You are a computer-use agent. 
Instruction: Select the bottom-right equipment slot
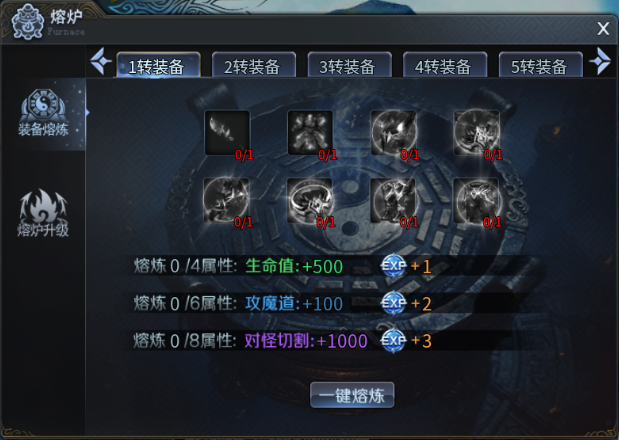(x=477, y=200)
